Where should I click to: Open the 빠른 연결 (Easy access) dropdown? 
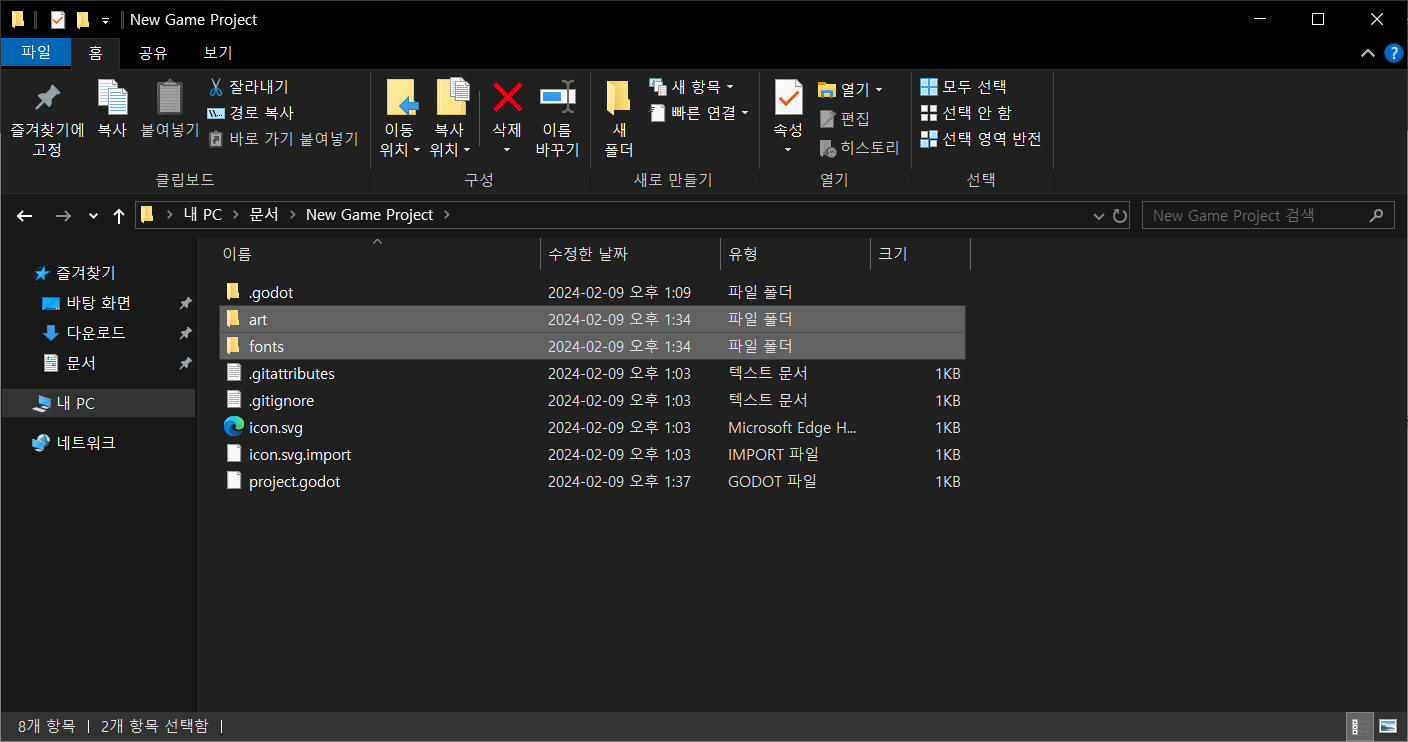(x=699, y=113)
